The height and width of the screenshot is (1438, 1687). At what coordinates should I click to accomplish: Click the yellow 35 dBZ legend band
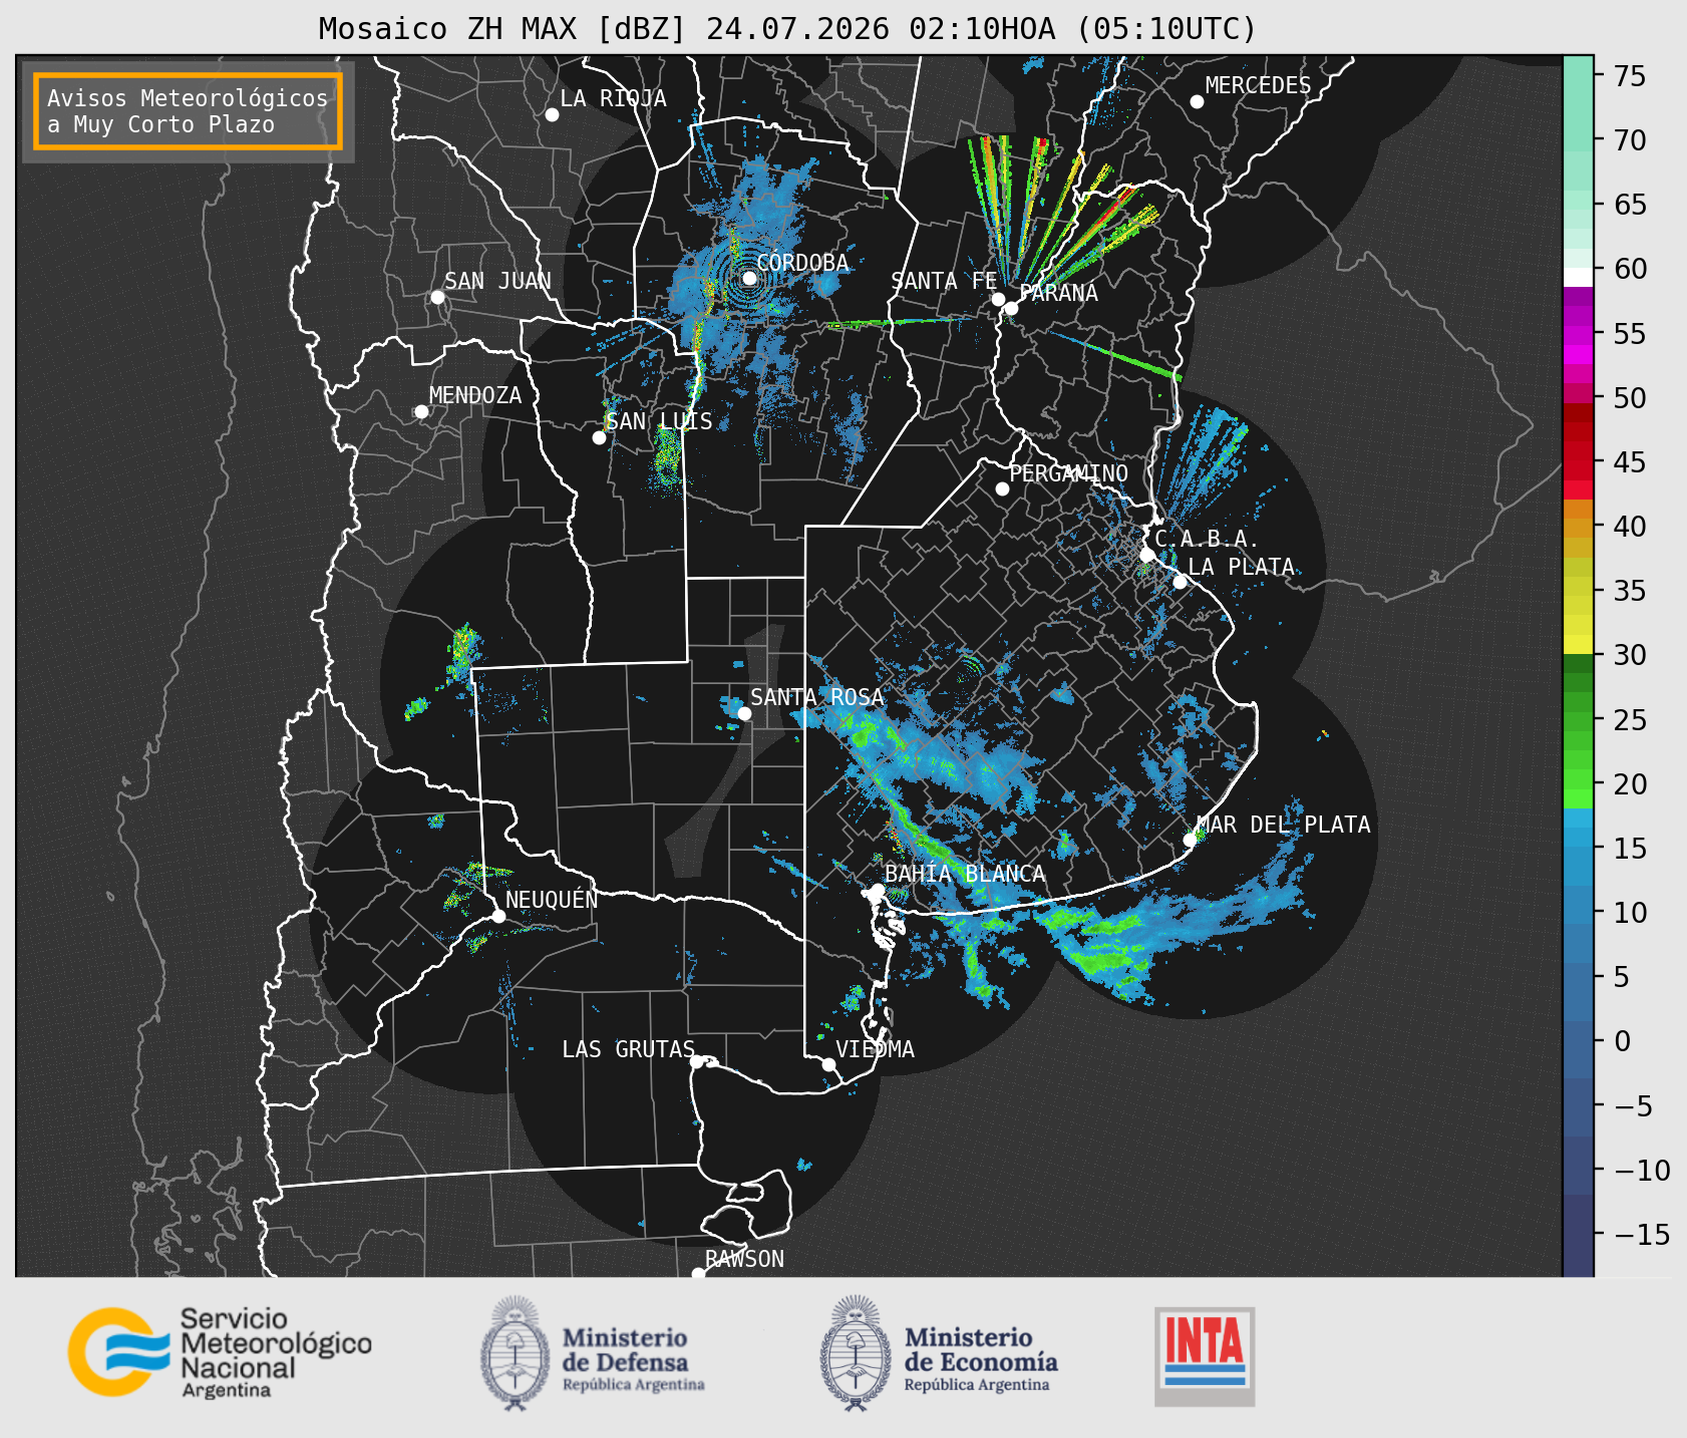pyautogui.click(x=1578, y=591)
